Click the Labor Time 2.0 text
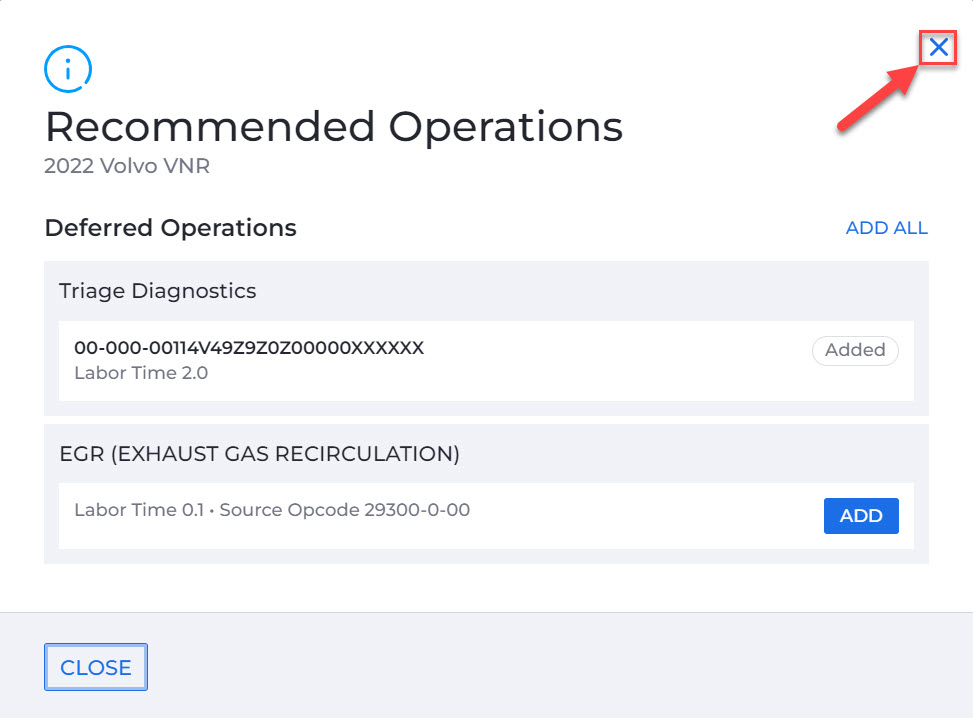This screenshot has width=973, height=718. [x=141, y=373]
